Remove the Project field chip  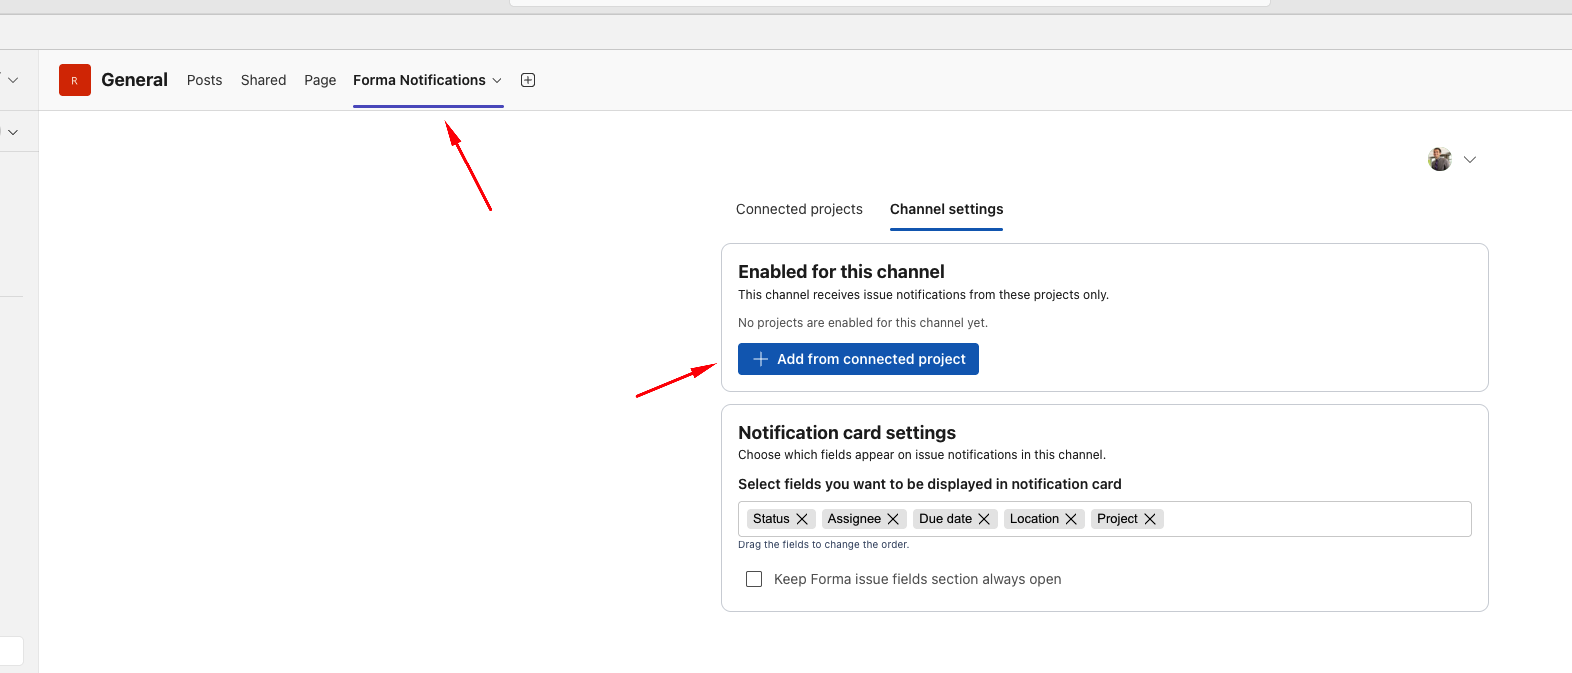1150,519
